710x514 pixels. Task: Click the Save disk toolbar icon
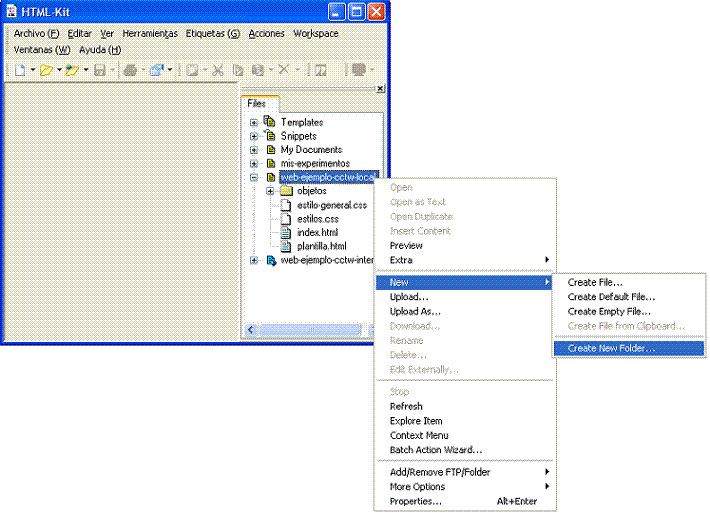click(100, 70)
